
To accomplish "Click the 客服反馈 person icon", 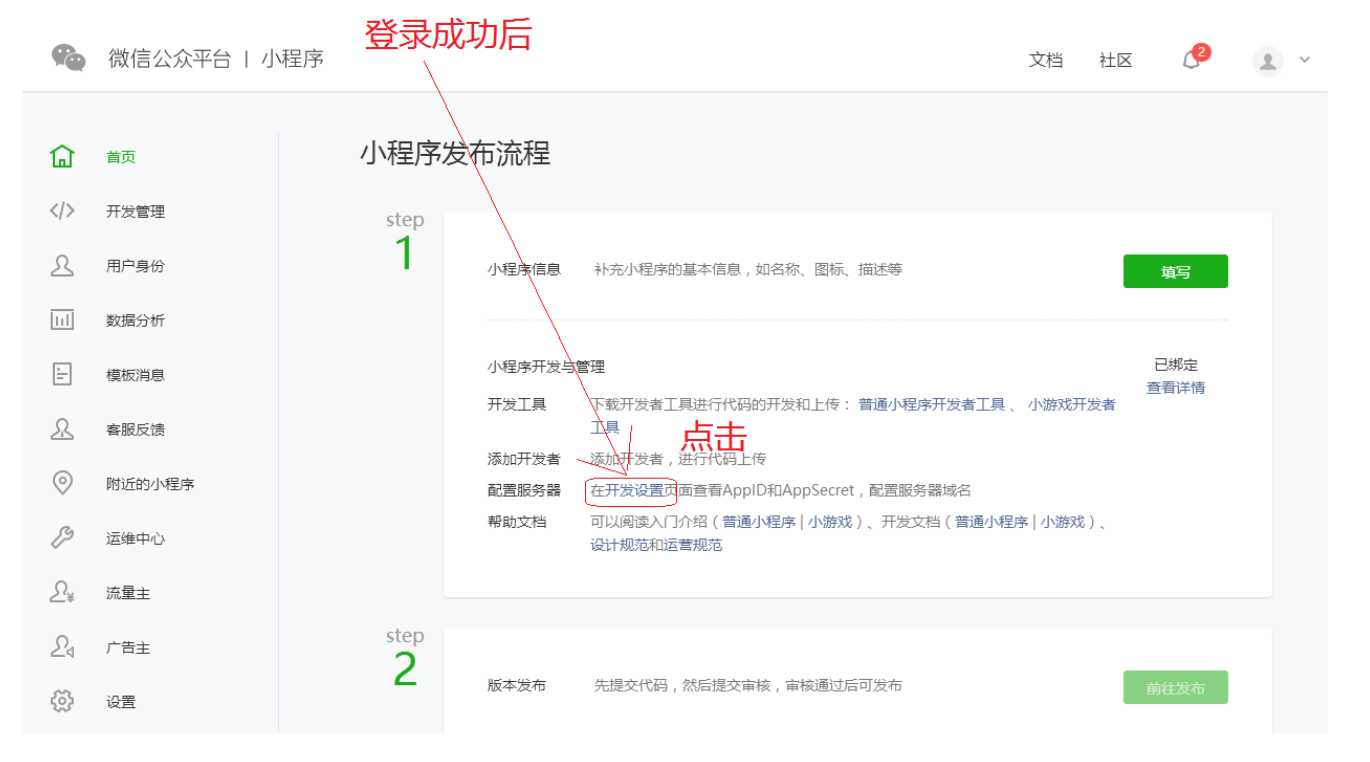I will click(x=62, y=429).
